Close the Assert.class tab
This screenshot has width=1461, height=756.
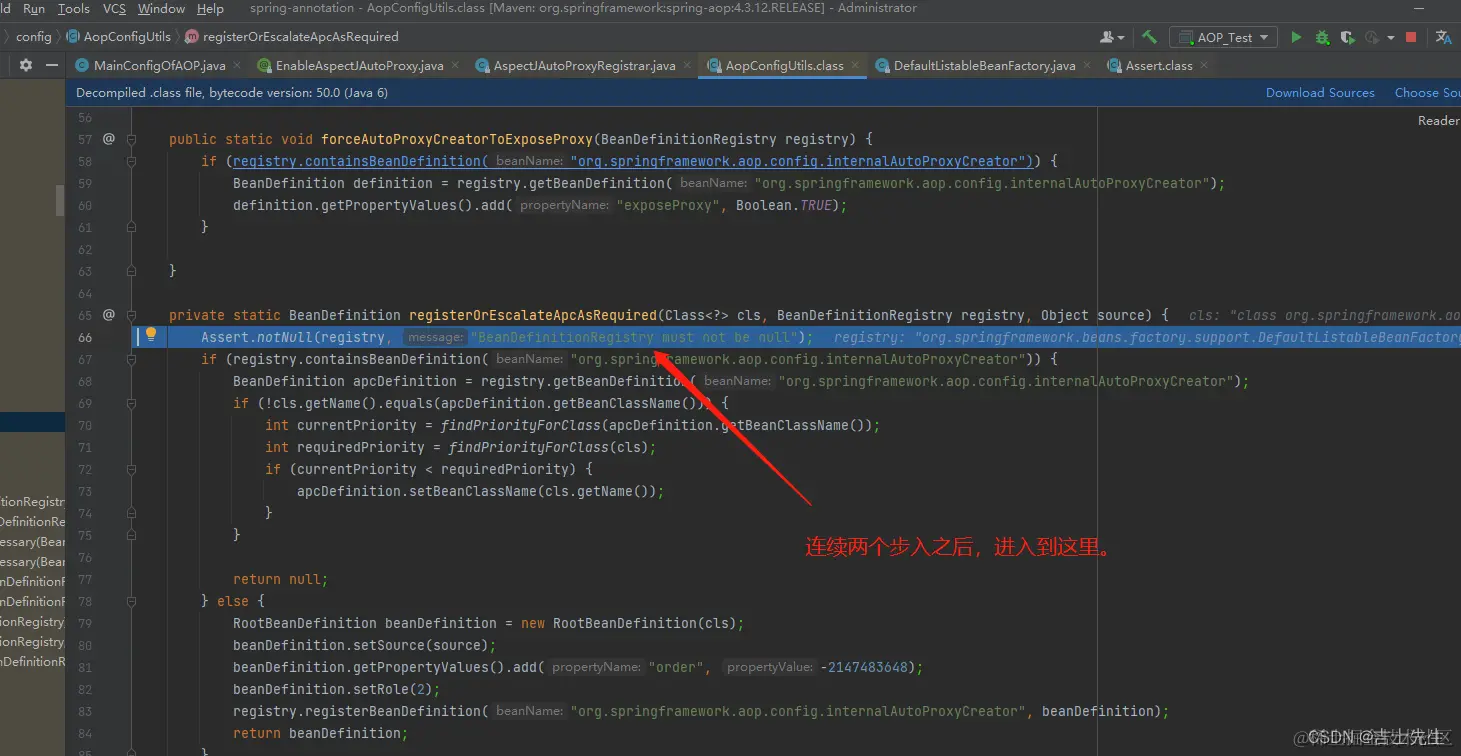[1204, 65]
